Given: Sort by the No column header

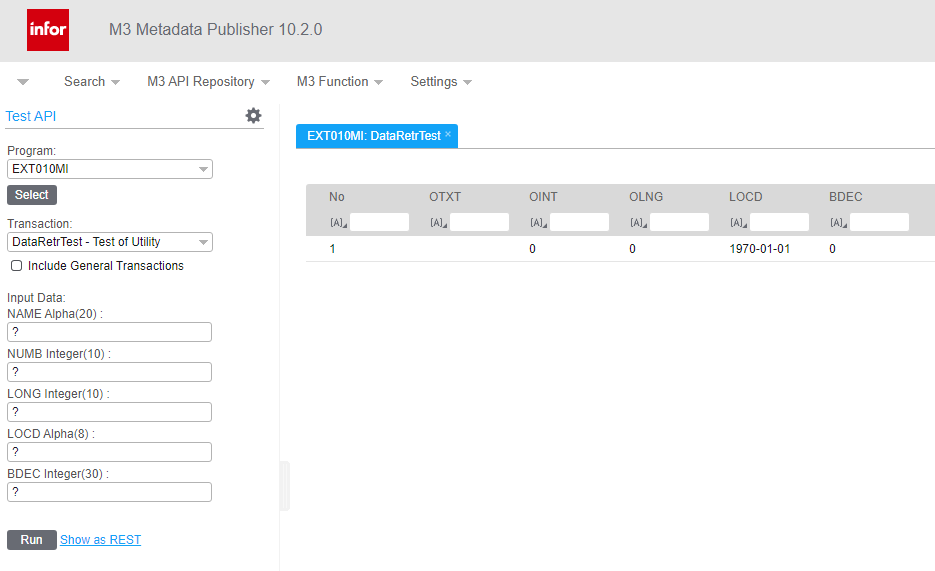Looking at the screenshot, I should 337,197.
